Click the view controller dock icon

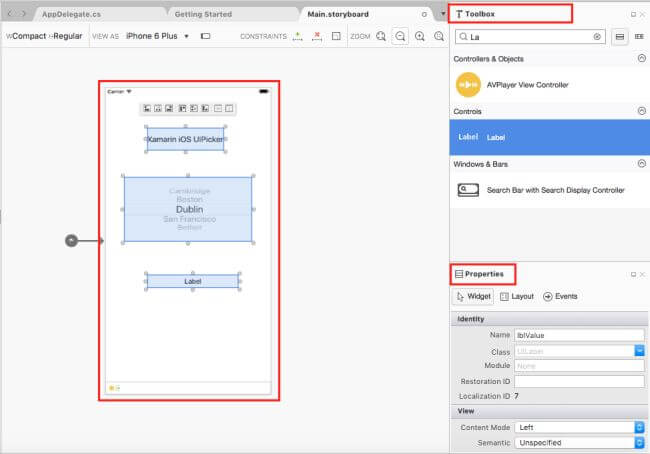(x=112, y=388)
